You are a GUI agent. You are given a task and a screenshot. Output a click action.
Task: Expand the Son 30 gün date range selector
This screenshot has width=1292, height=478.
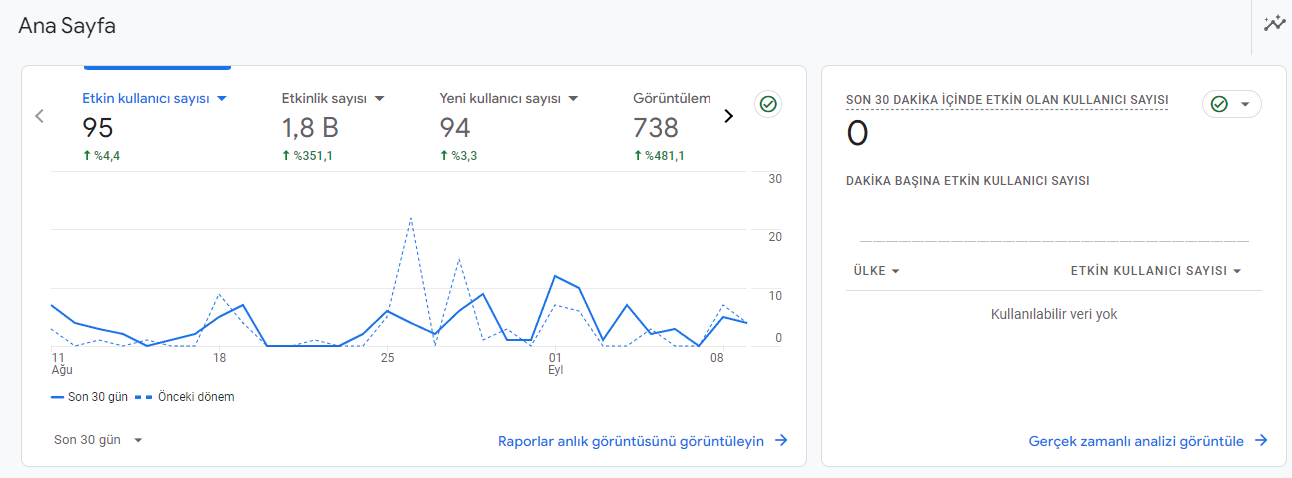click(99, 440)
